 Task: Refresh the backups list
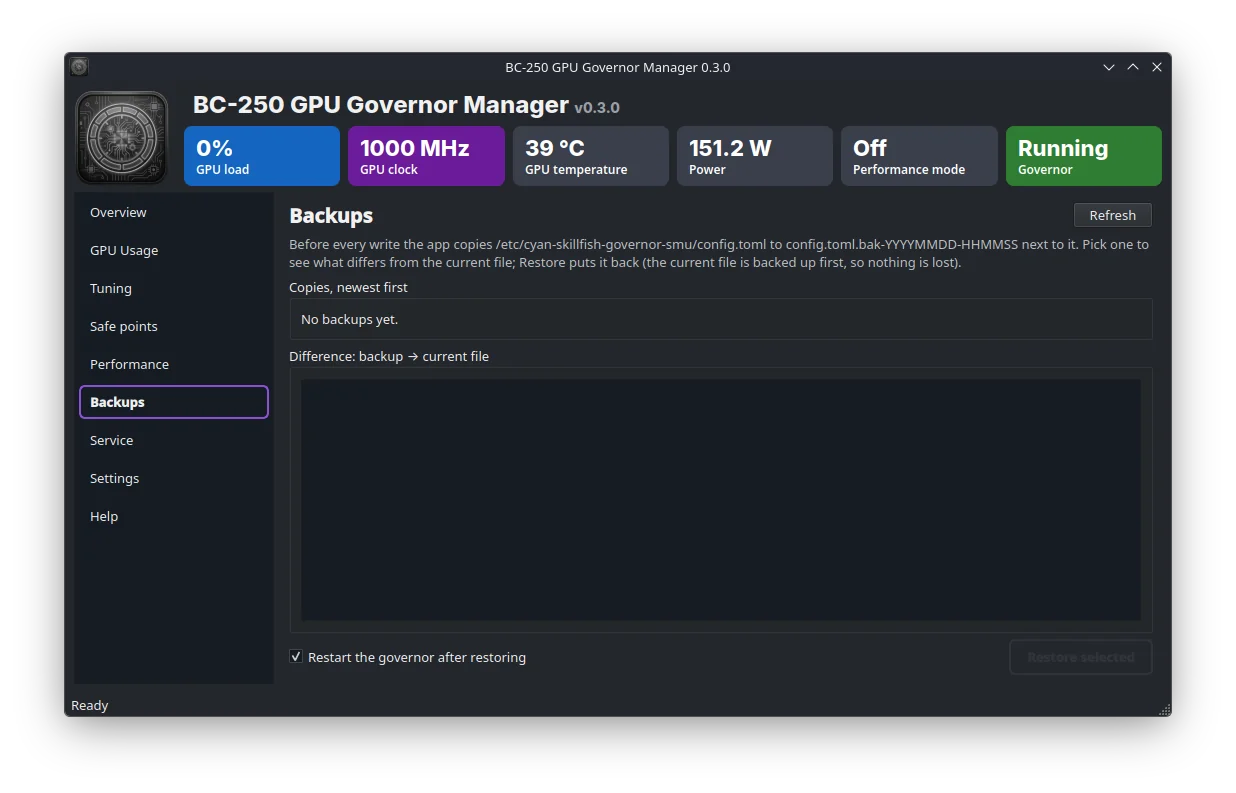coord(1113,215)
